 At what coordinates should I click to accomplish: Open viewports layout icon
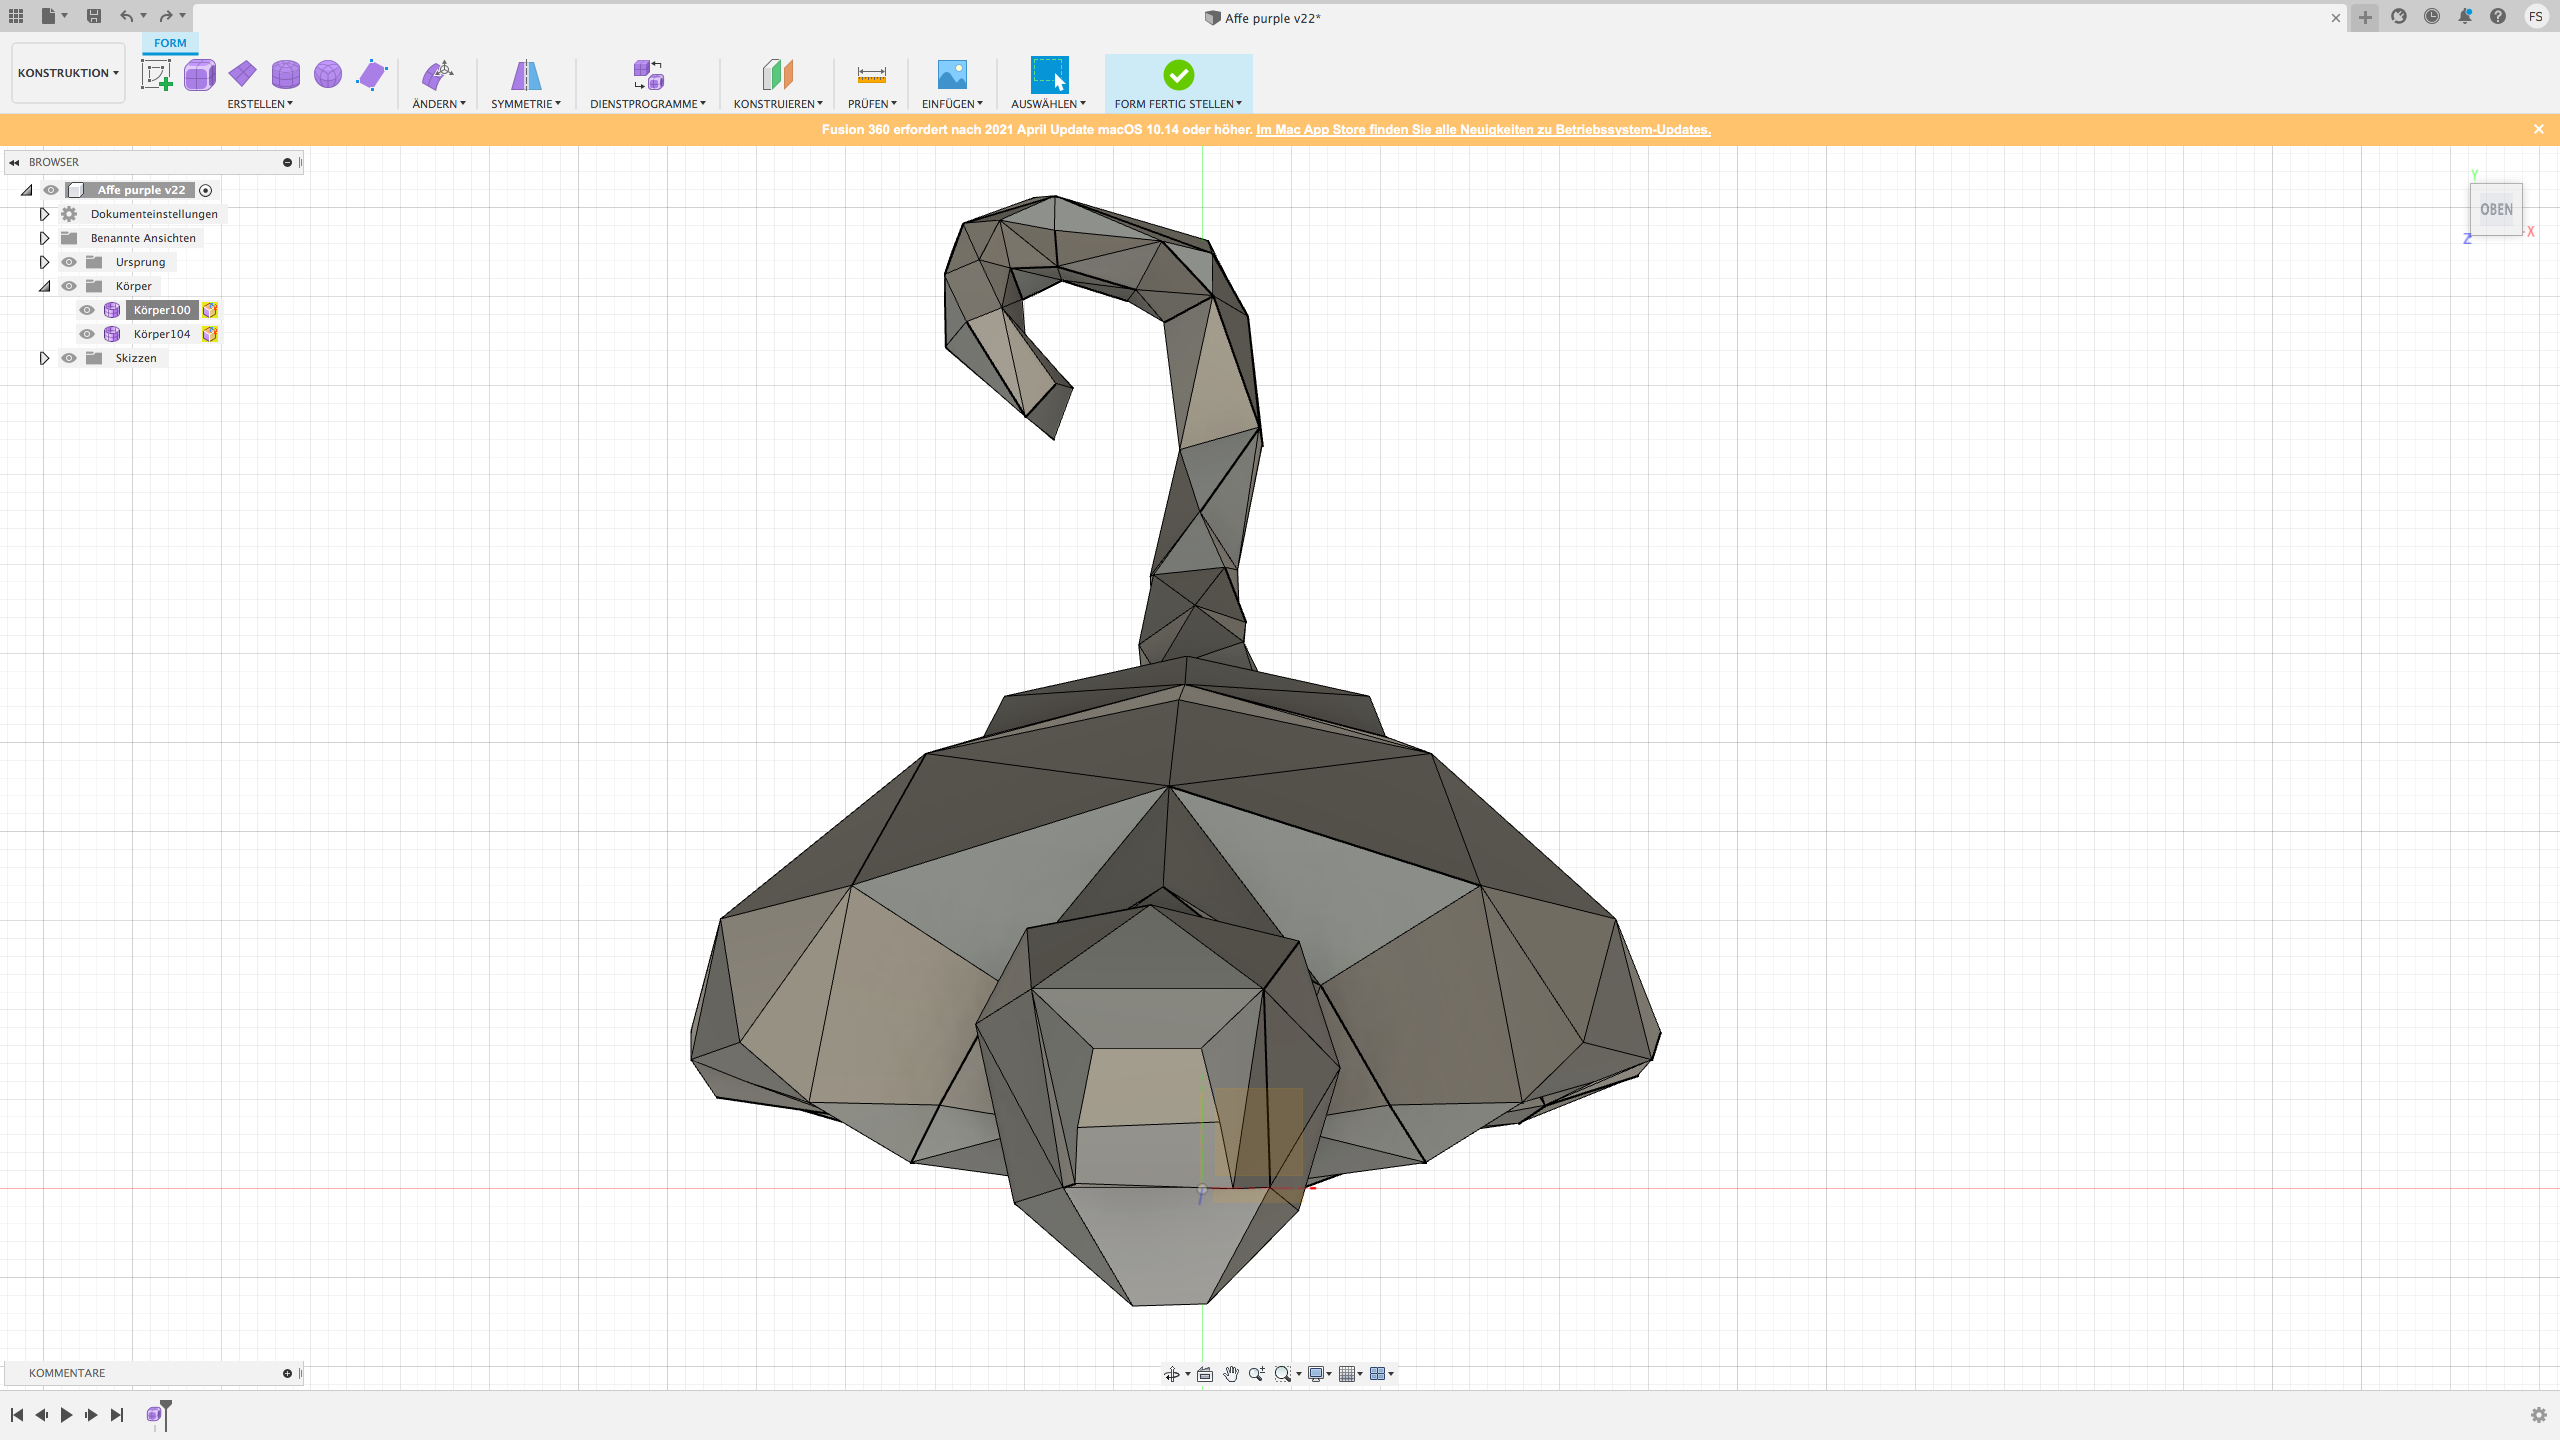(1377, 1374)
